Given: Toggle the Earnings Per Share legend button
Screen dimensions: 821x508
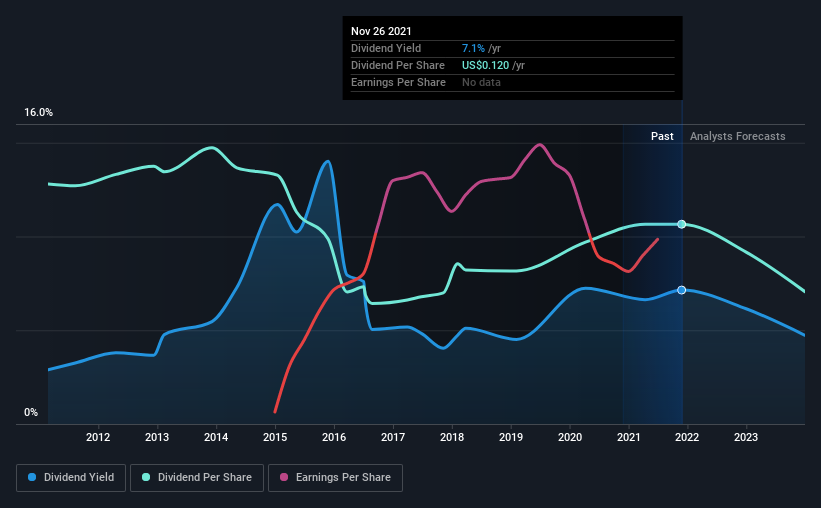Looking at the screenshot, I should tap(335, 478).
